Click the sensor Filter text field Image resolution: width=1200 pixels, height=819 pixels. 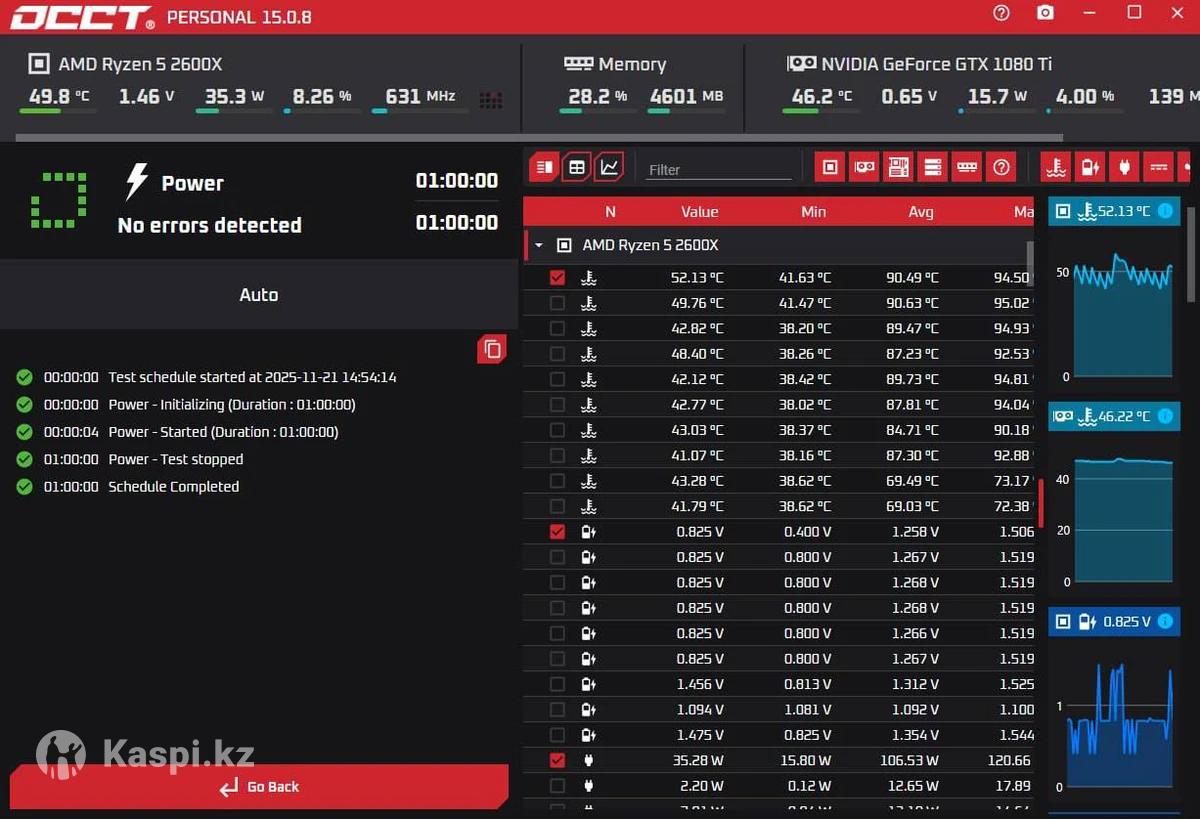point(718,170)
